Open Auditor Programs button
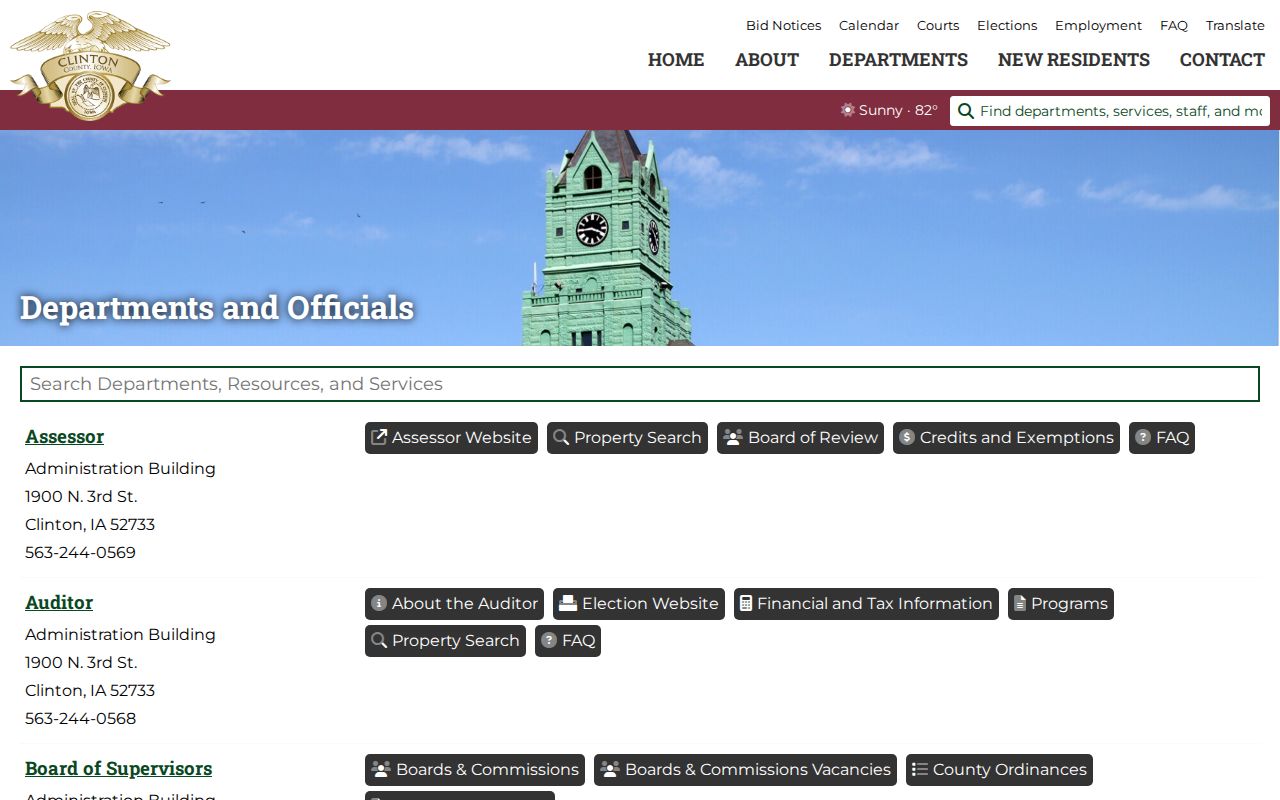 pos(1061,604)
